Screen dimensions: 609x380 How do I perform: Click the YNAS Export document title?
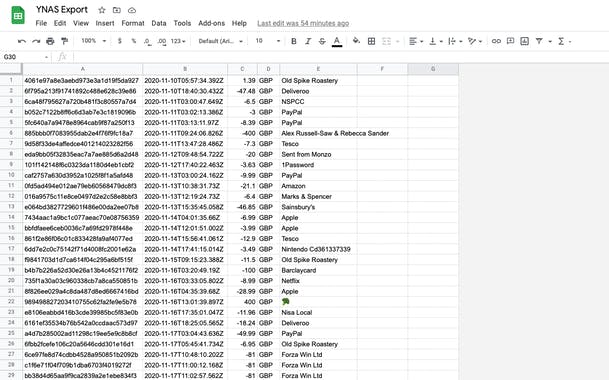[62, 10]
